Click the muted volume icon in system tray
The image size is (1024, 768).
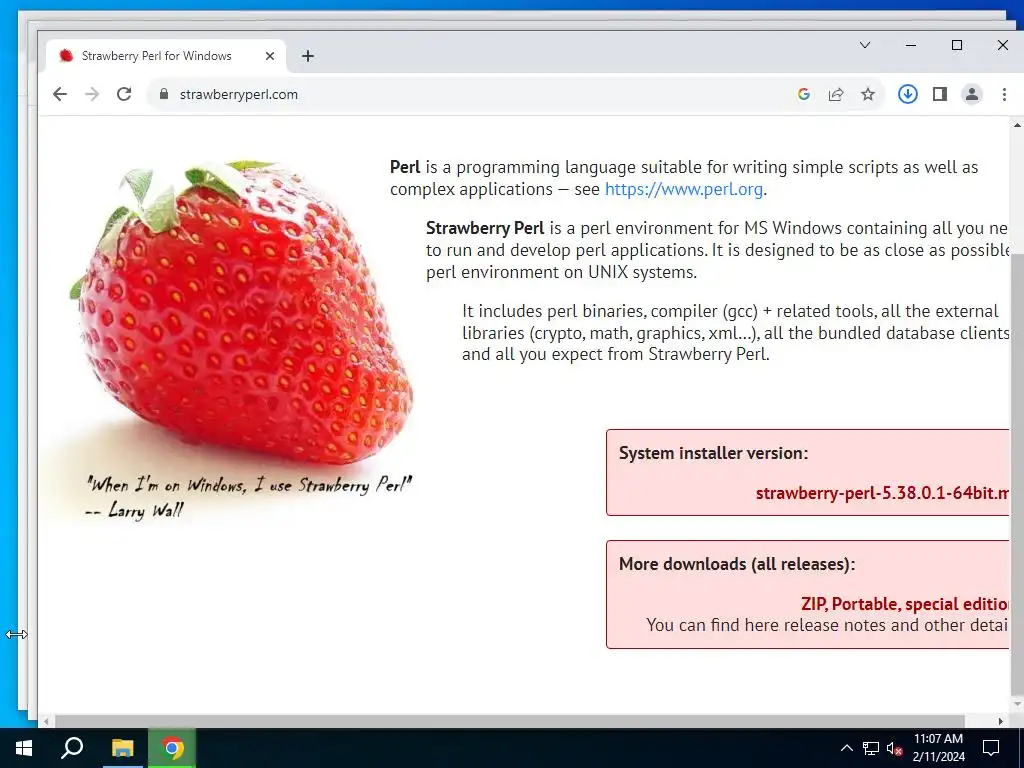895,748
